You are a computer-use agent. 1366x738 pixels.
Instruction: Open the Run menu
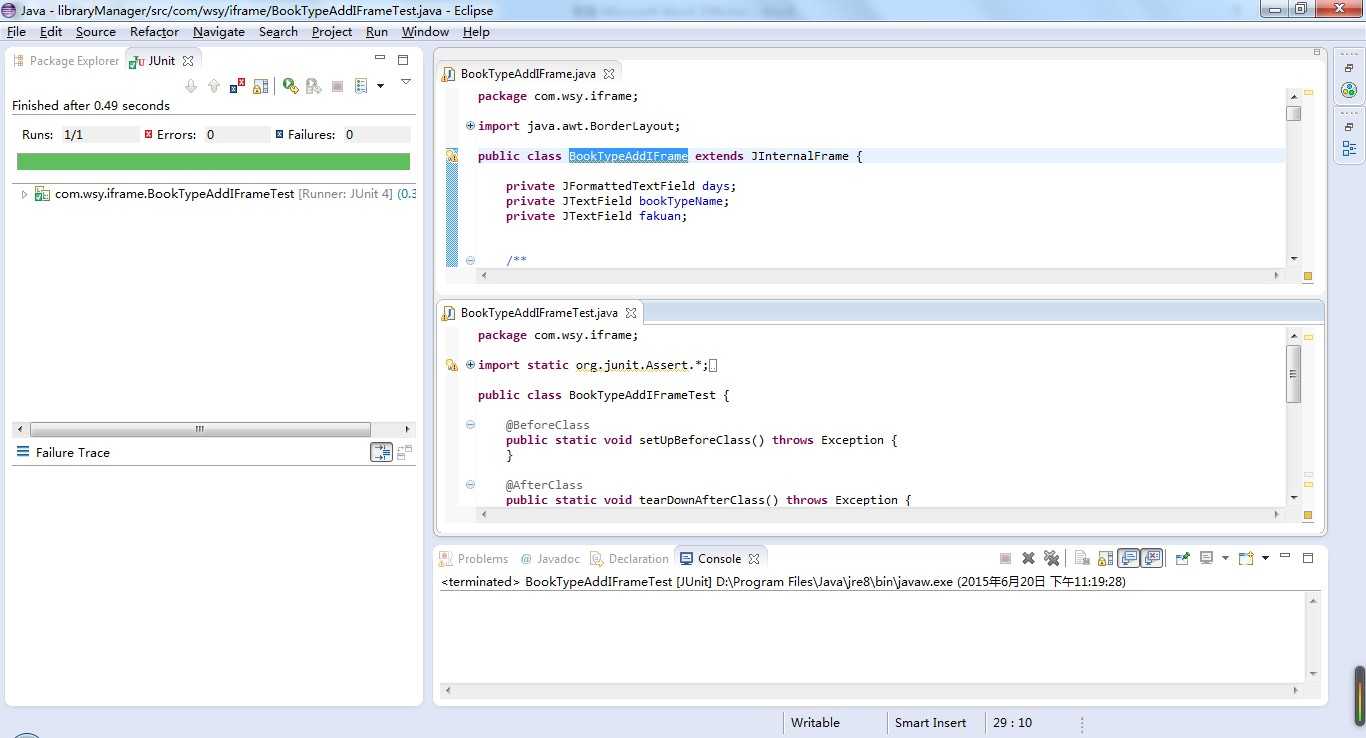(x=377, y=32)
